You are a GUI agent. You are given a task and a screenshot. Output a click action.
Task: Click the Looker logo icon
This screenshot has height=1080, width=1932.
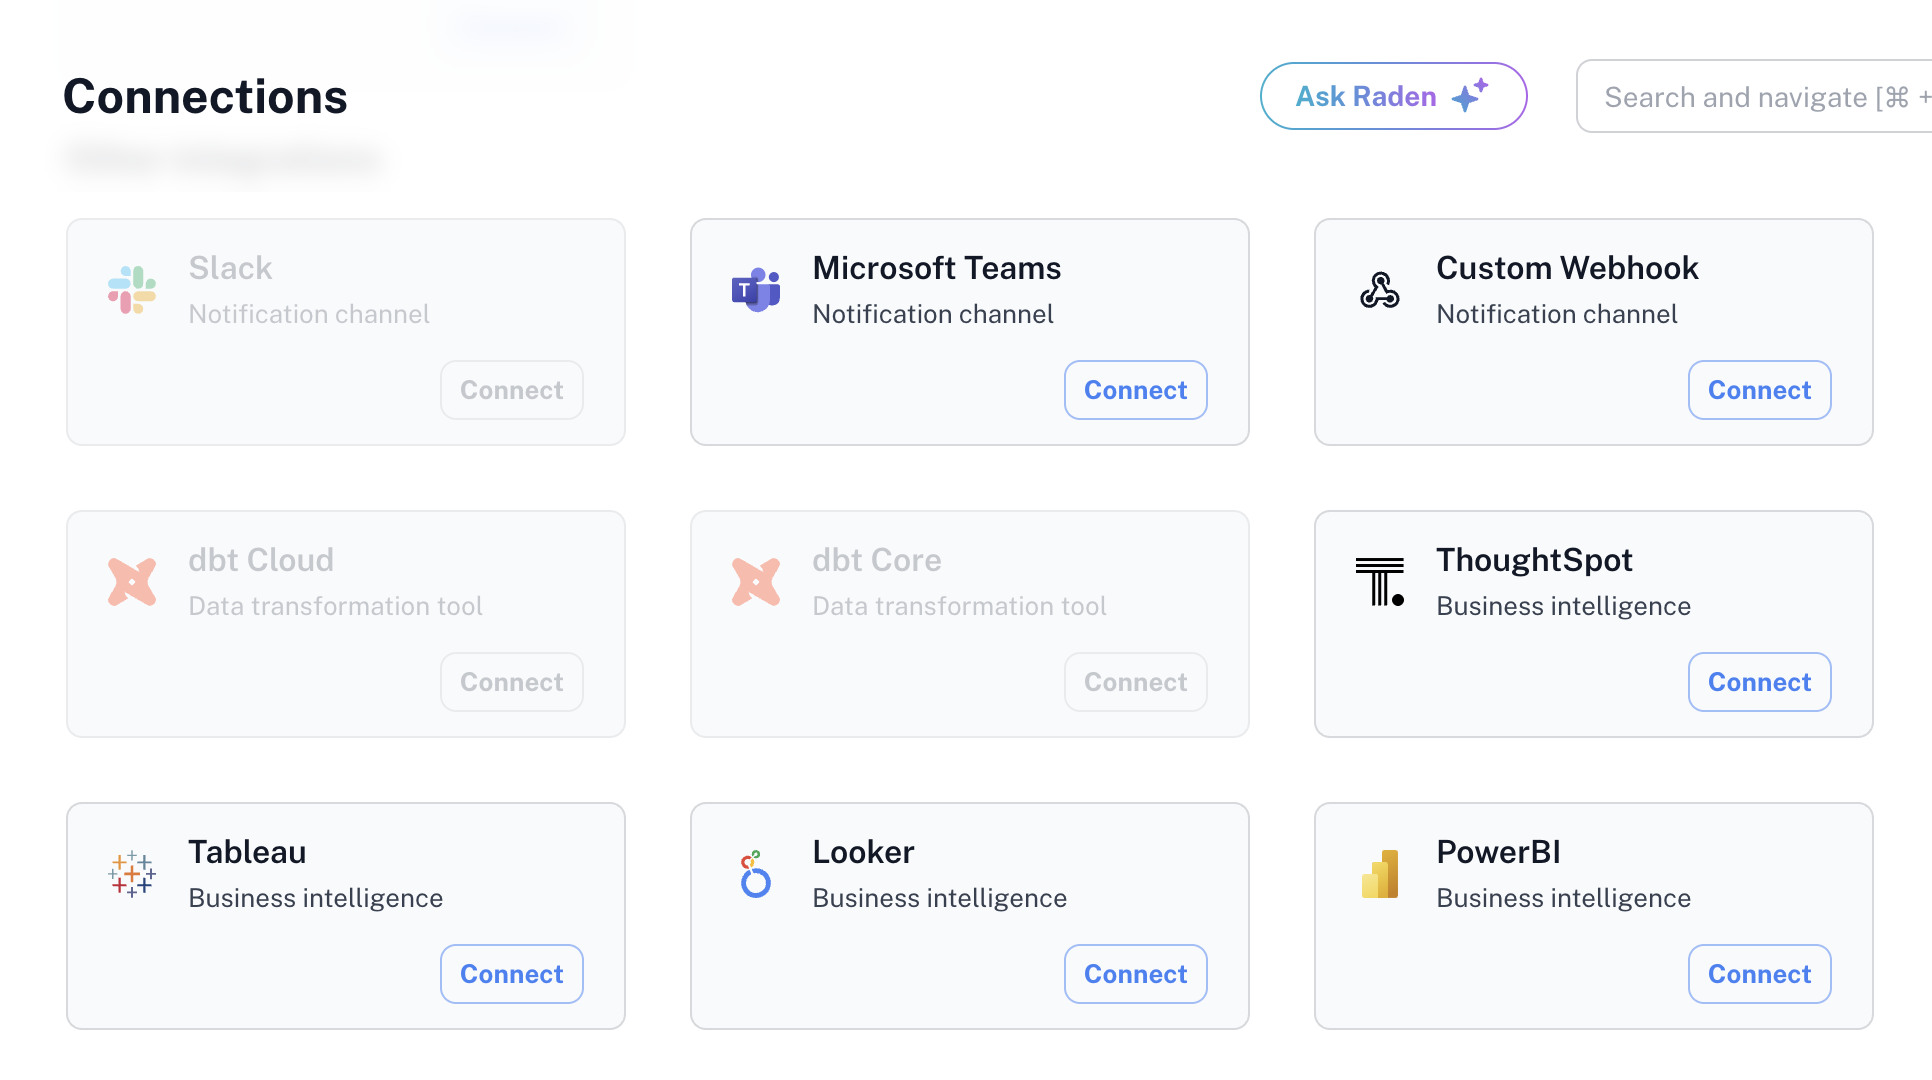[x=755, y=874]
